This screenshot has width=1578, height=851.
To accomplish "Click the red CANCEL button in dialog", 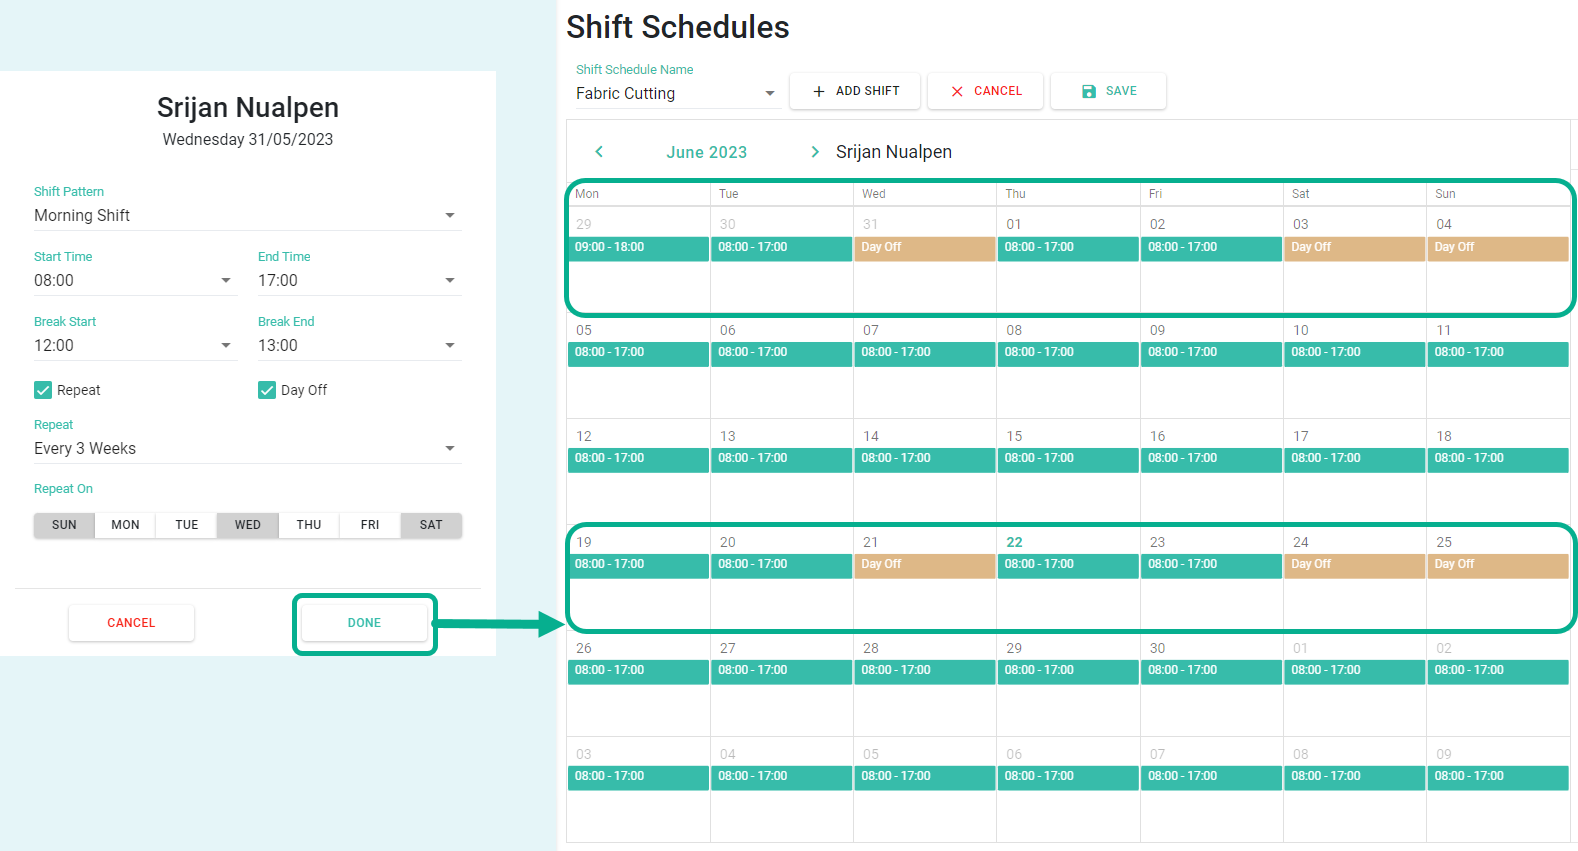I will (131, 623).
